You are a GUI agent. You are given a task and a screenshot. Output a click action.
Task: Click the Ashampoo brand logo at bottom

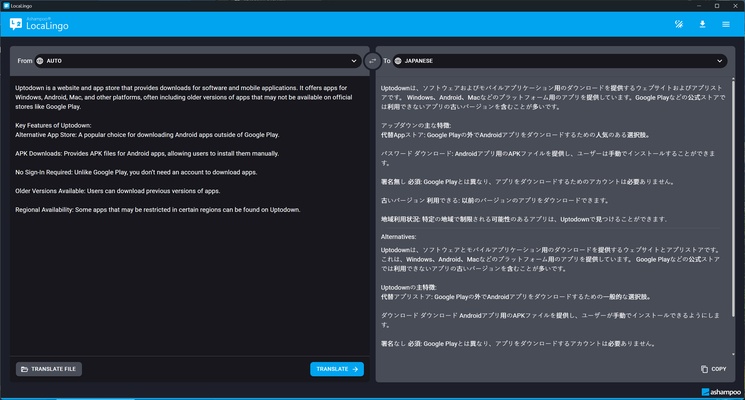[719, 391]
